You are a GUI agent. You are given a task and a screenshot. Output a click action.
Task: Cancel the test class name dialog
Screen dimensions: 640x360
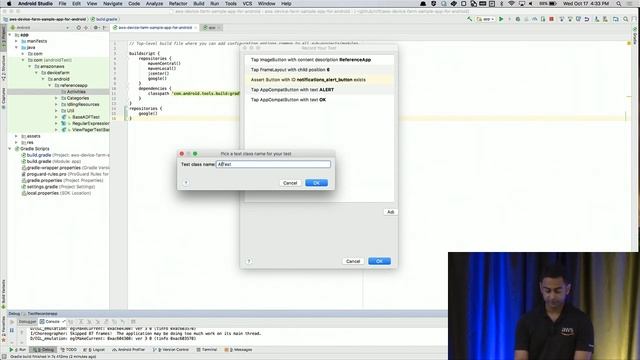click(x=290, y=183)
